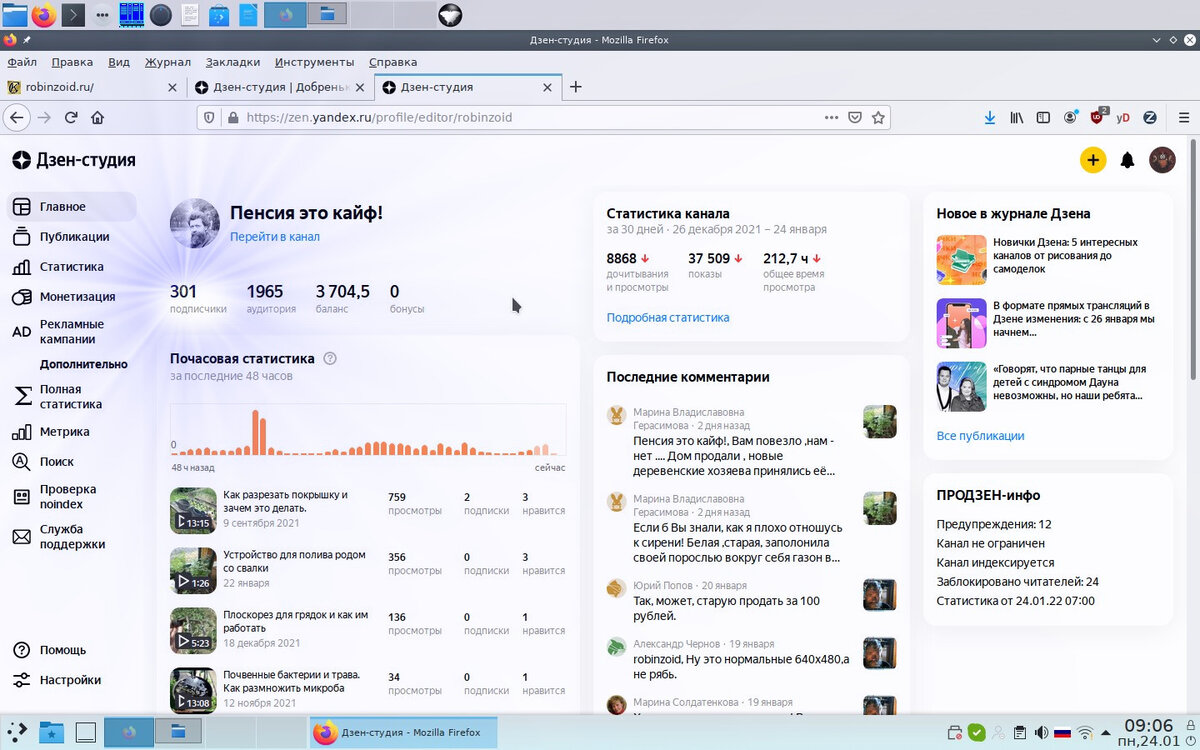Open Firefox sidebar toggle icon

(x=1043, y=117)
